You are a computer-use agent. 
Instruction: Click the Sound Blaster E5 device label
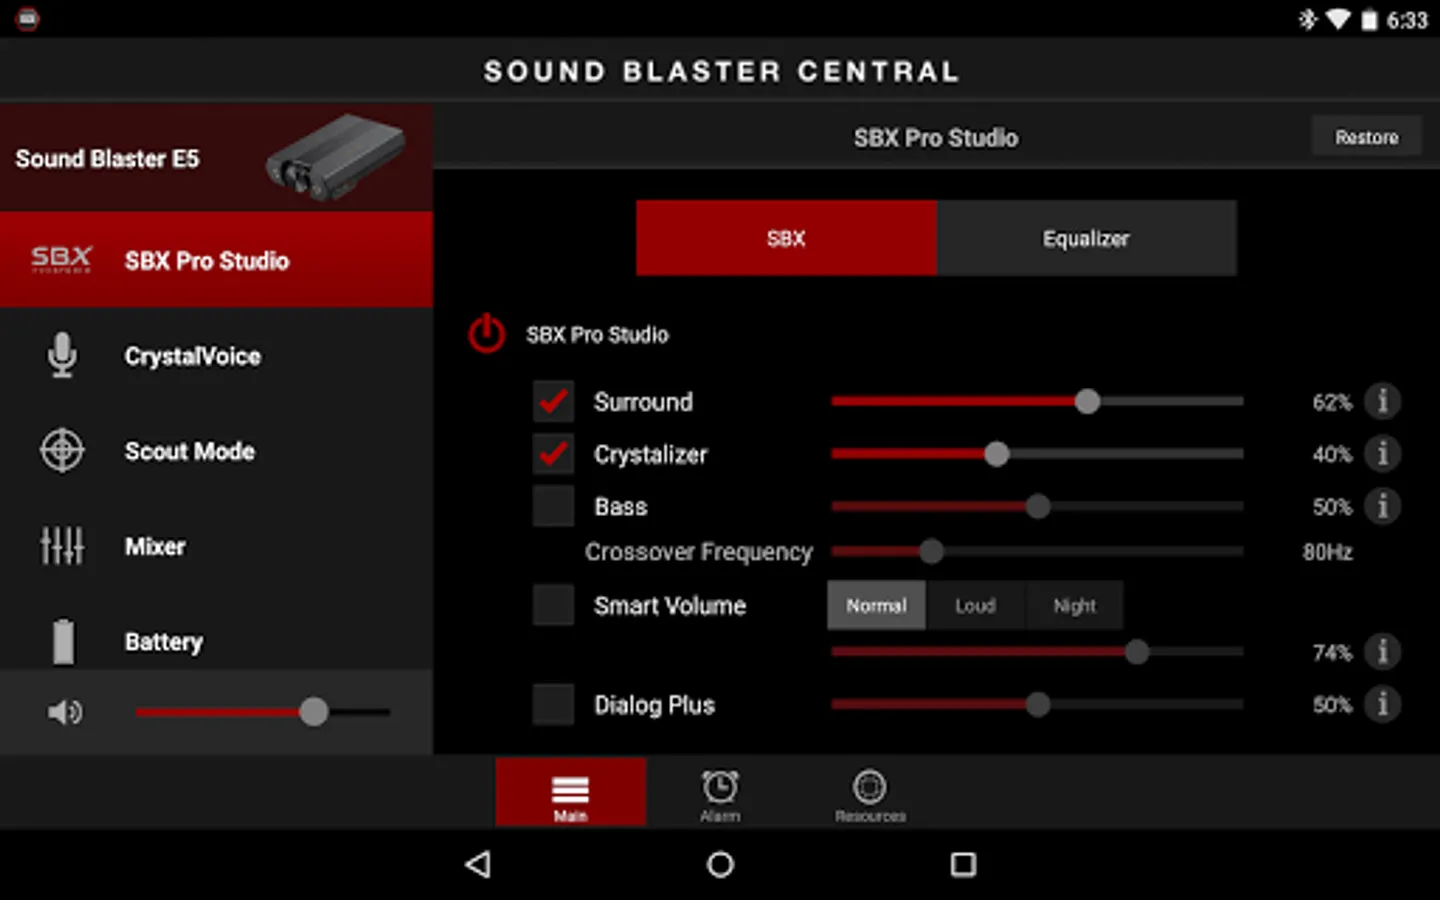tap(107, 159)
